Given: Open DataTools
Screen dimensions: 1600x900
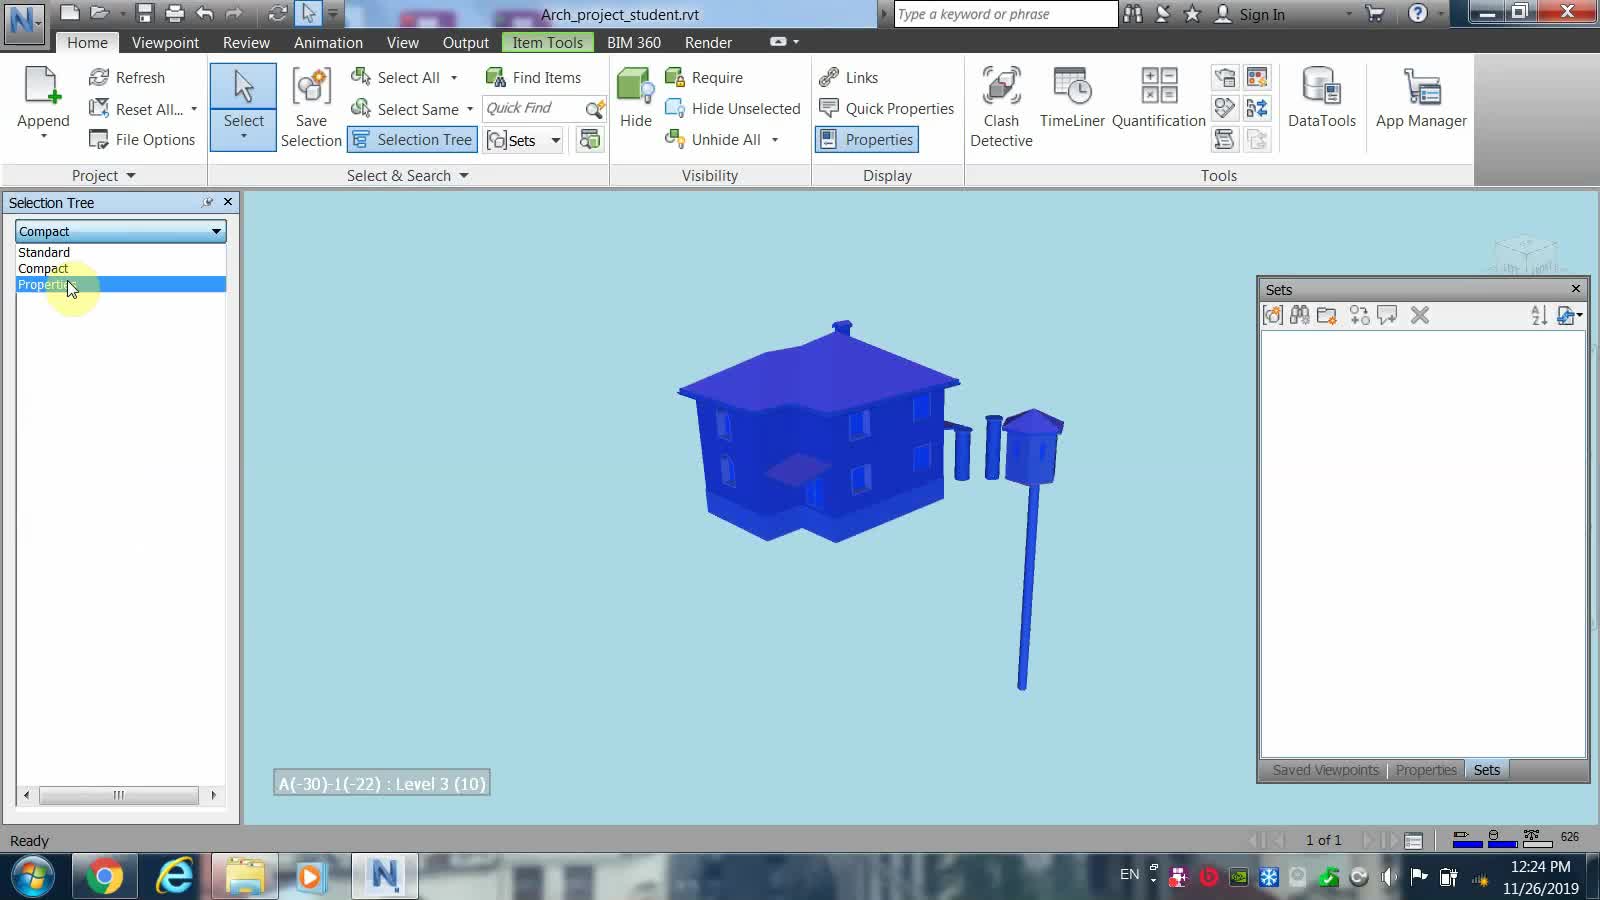Looking at the screenshot, I should (x=1321, y=98).
